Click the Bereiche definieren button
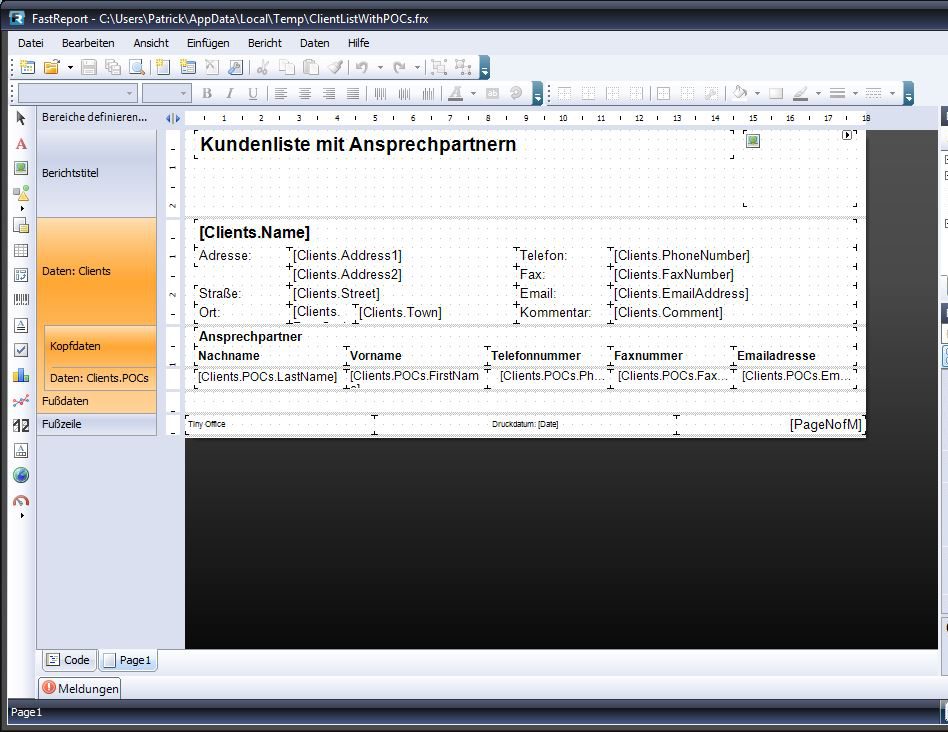This screenshot has height=732, width=948. (94, 117)
